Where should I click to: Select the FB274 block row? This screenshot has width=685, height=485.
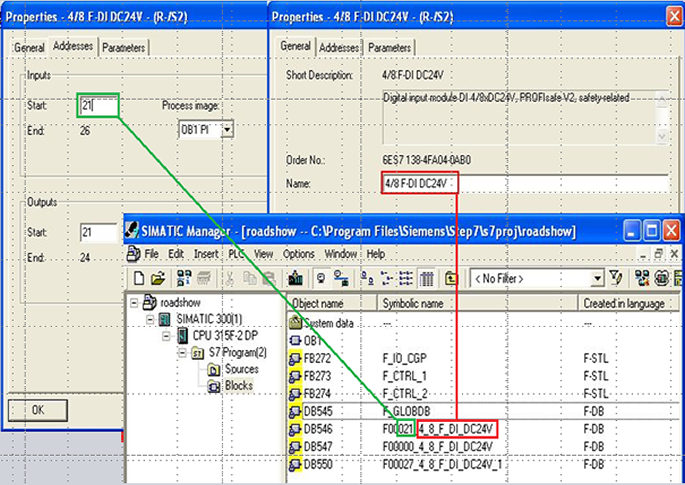pos(484,394)
